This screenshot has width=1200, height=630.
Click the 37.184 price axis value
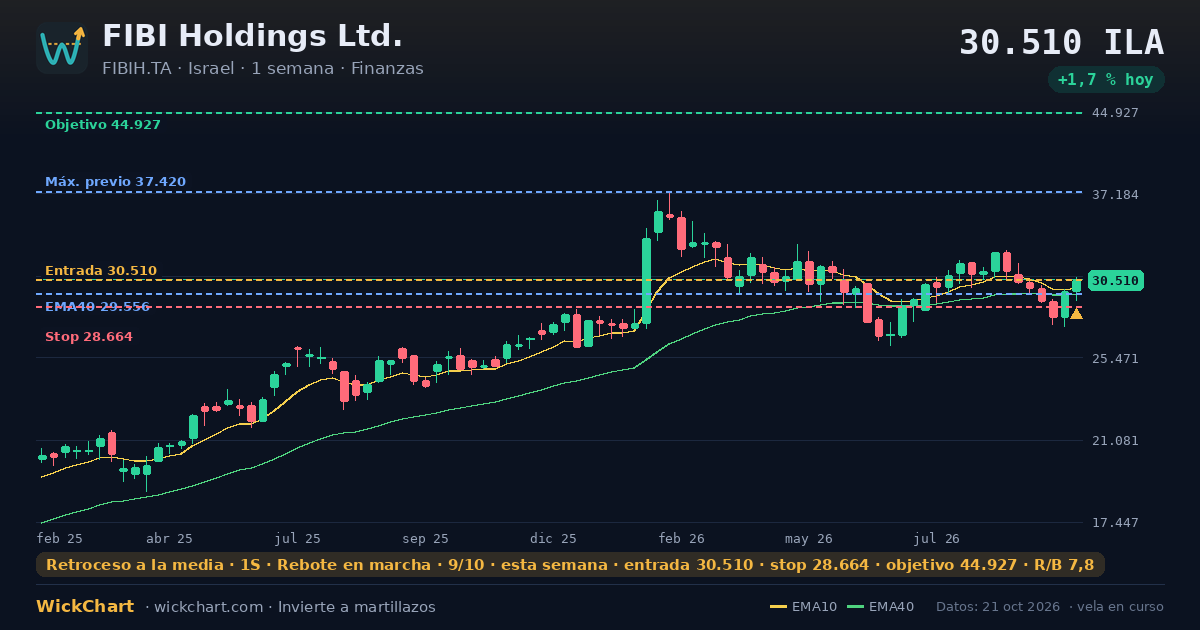coord(1115,195)
